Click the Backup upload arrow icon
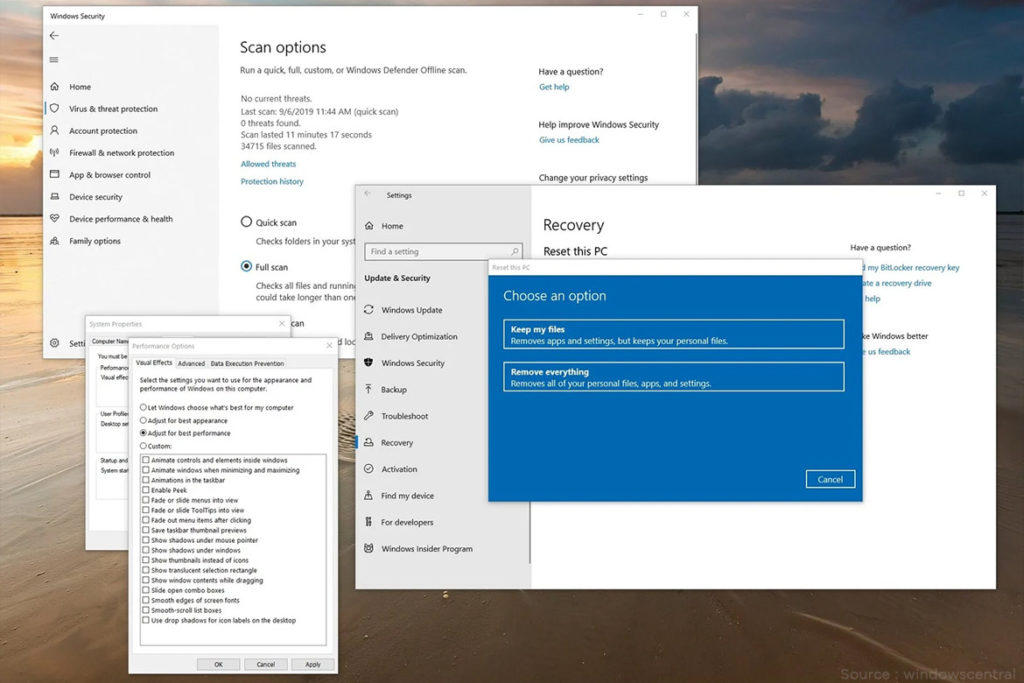Image resolution: width=1024 pixels, height=683 pixels. [369, 389]
